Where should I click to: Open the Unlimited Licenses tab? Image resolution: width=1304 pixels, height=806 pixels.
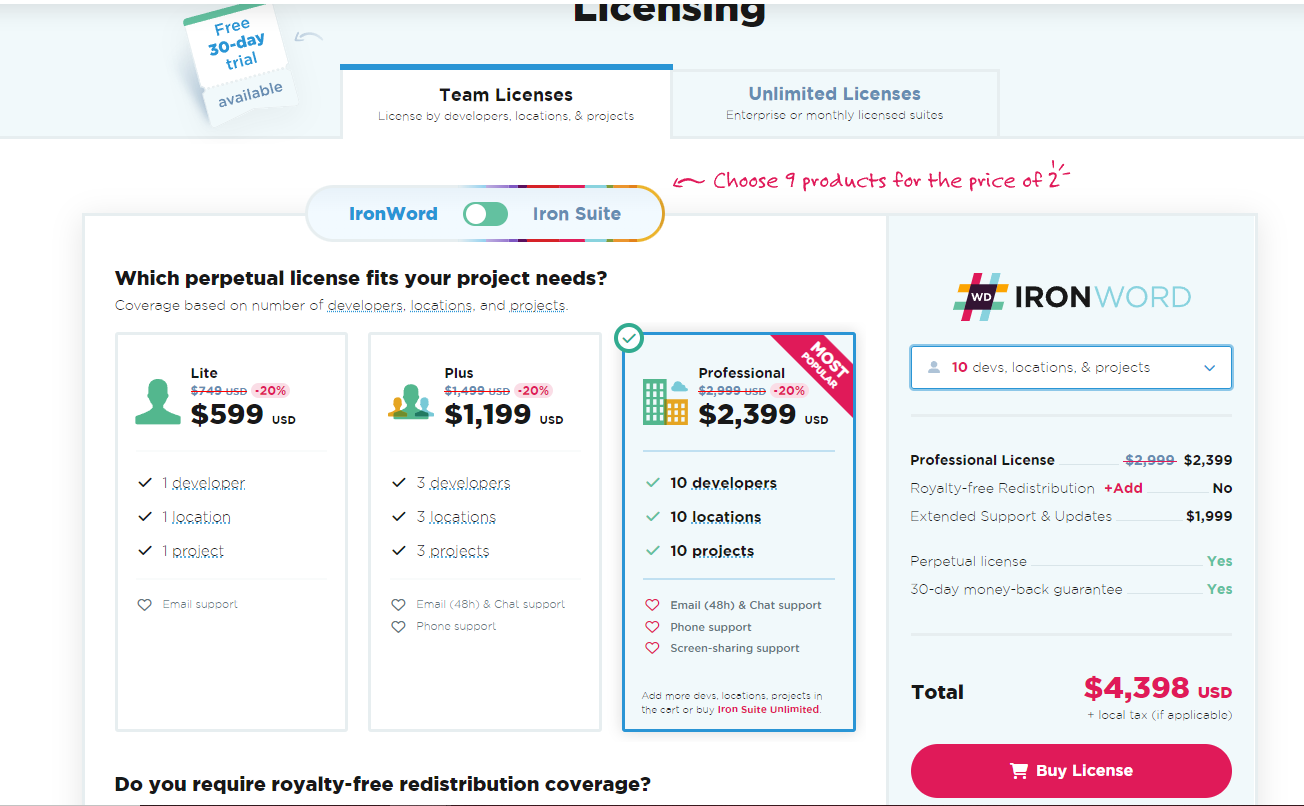(834, 102)
